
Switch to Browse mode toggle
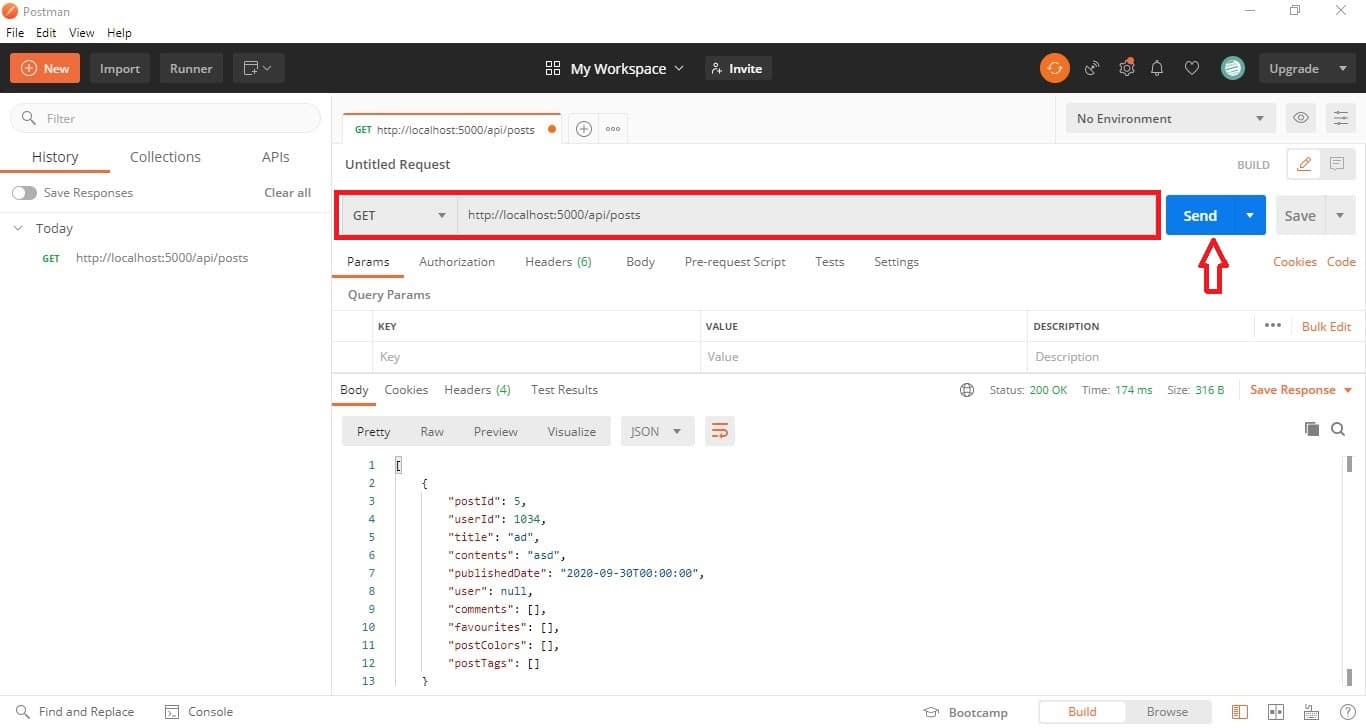pos(1167,712)
